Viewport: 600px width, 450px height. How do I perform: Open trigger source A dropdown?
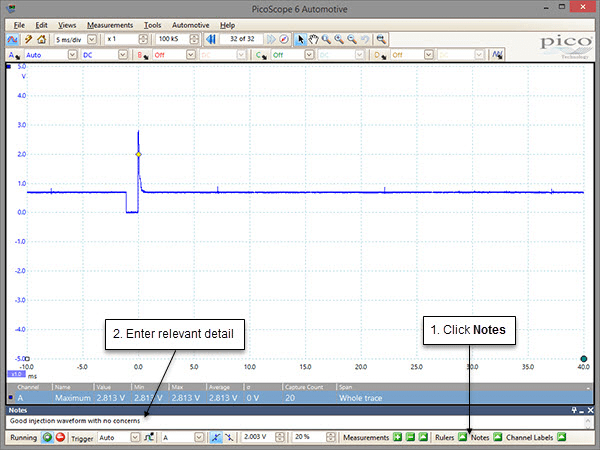(x=199, y=437)
